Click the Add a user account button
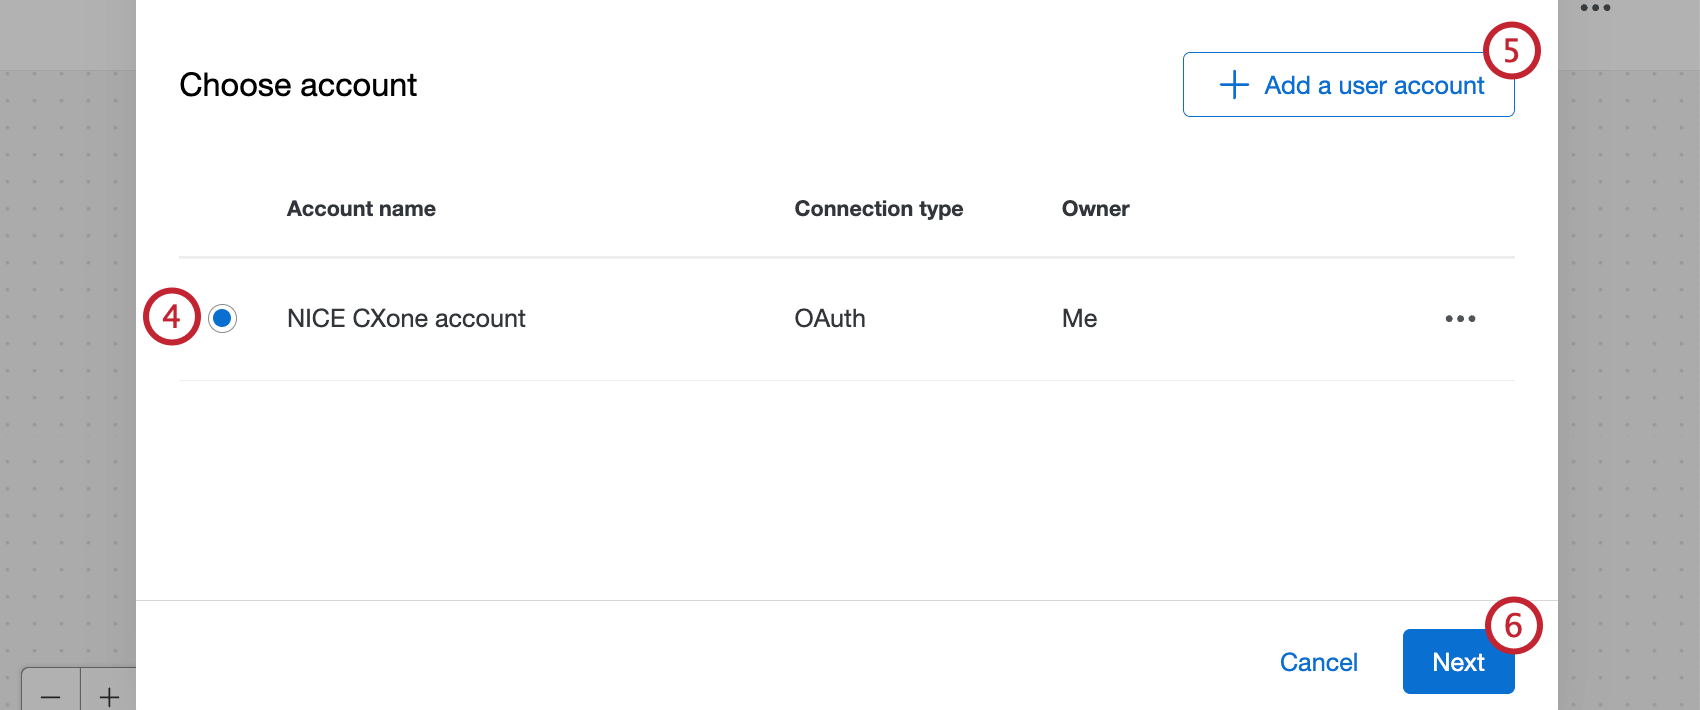This screenshot has width=1700, height=710. 1348,85
